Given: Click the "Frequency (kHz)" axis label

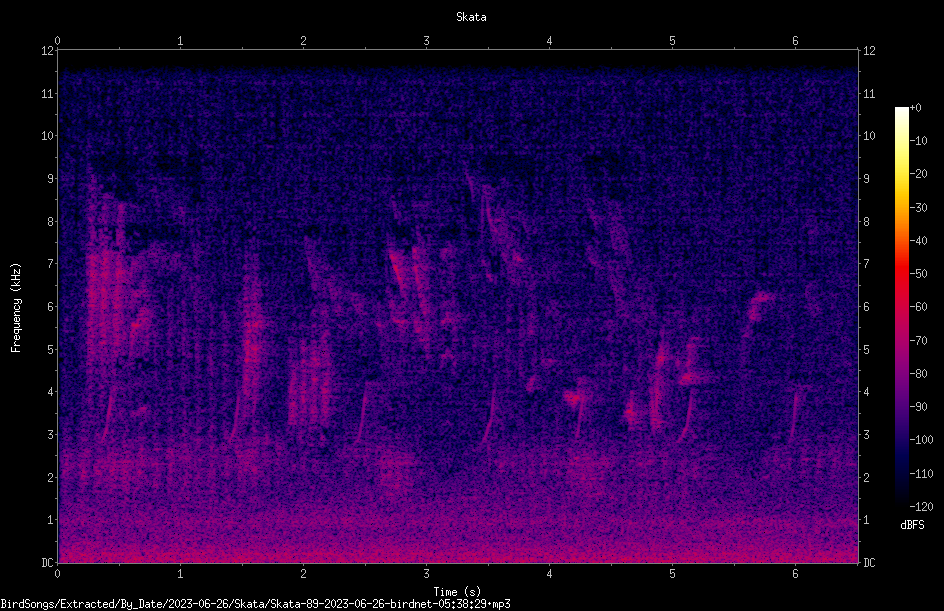Looking at the screenshot, I should click(x=16, y=308).
